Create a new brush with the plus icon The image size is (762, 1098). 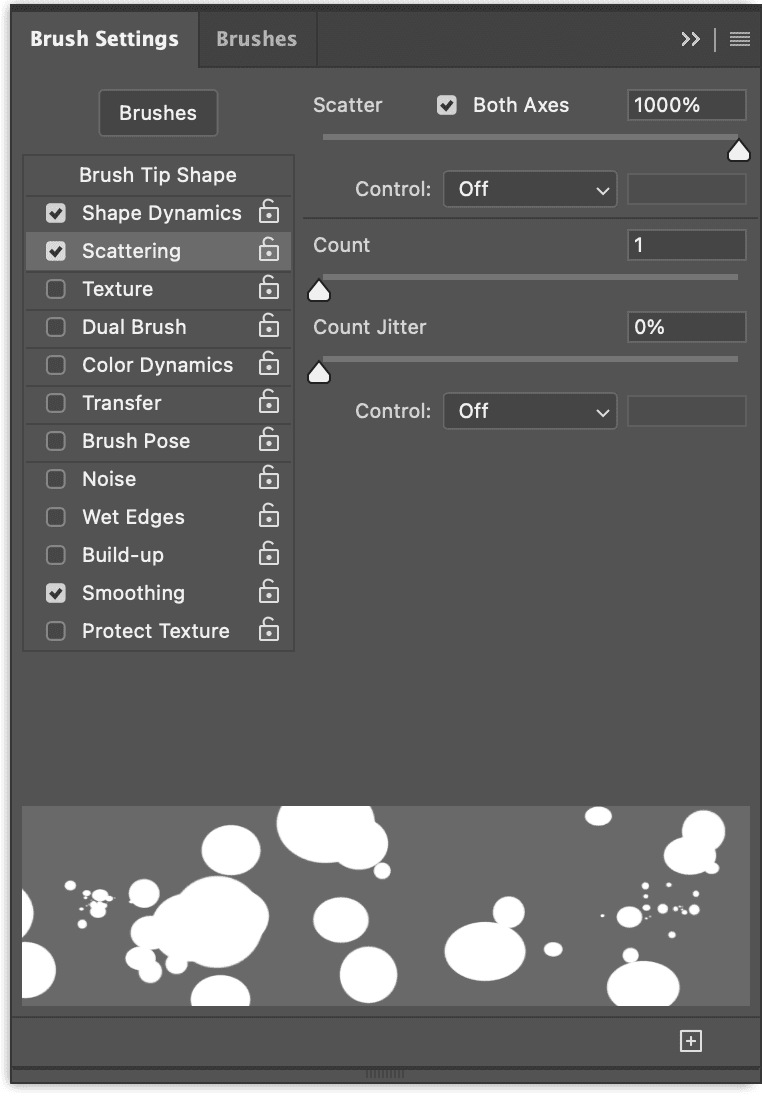click(690, 1040)
